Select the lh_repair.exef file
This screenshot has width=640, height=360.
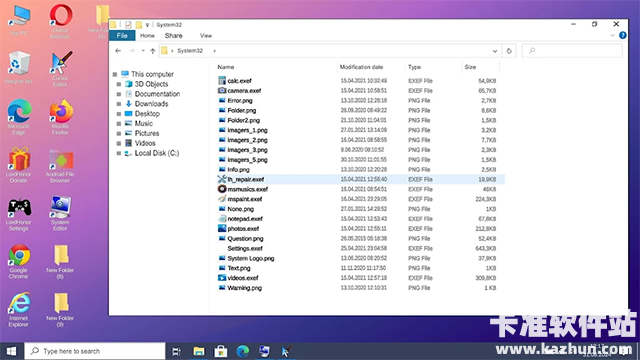pos(361,179)
